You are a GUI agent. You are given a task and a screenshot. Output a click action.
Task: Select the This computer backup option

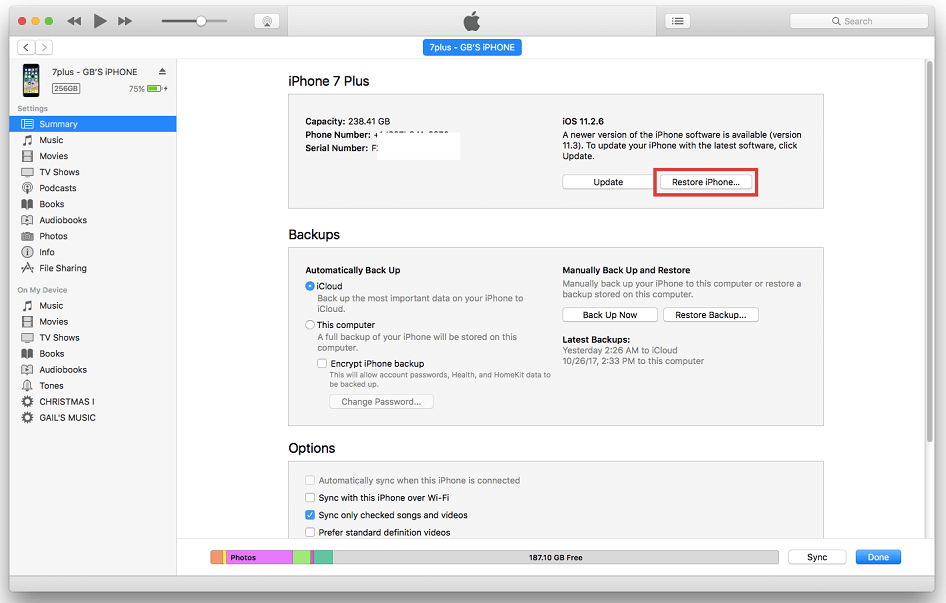tap(310, 325)
